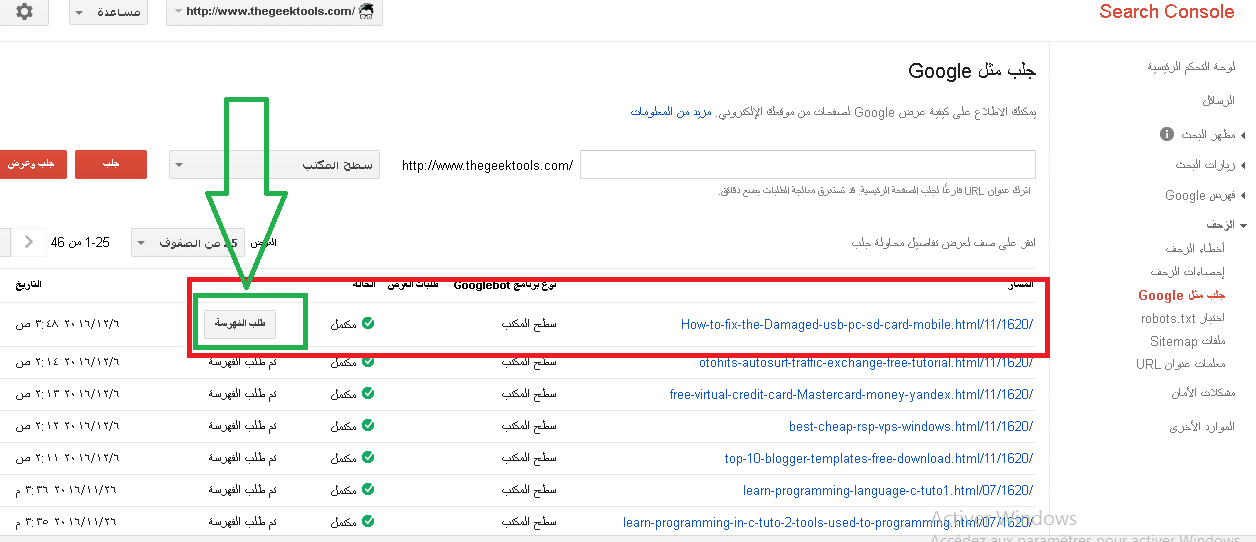Open الرسائل messages page

pos(1219,101)
